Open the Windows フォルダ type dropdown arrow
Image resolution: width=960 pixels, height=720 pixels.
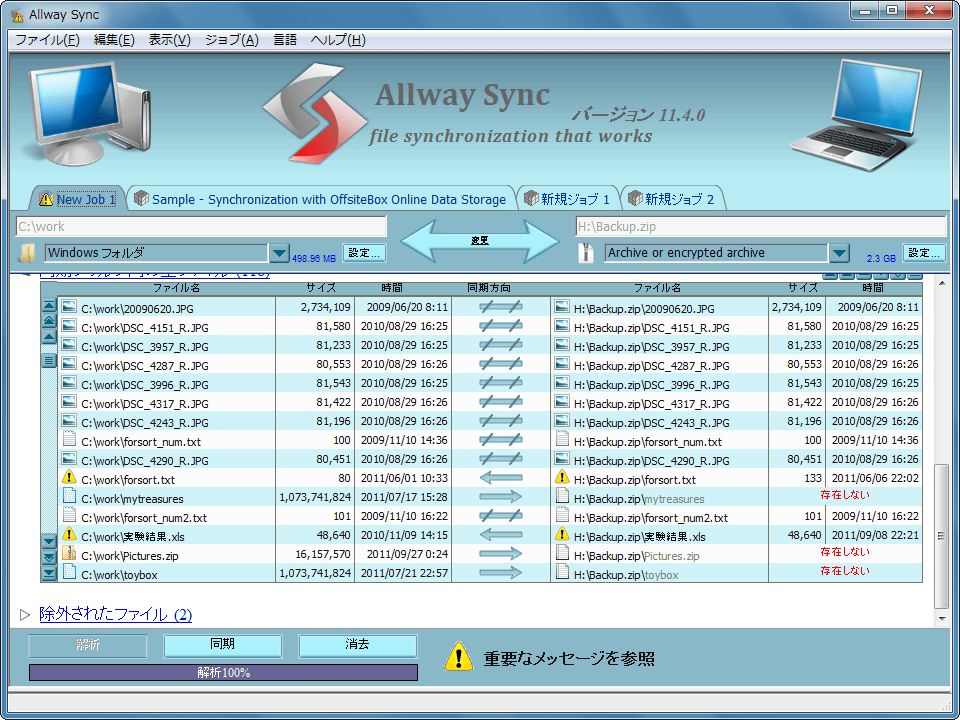279,253
